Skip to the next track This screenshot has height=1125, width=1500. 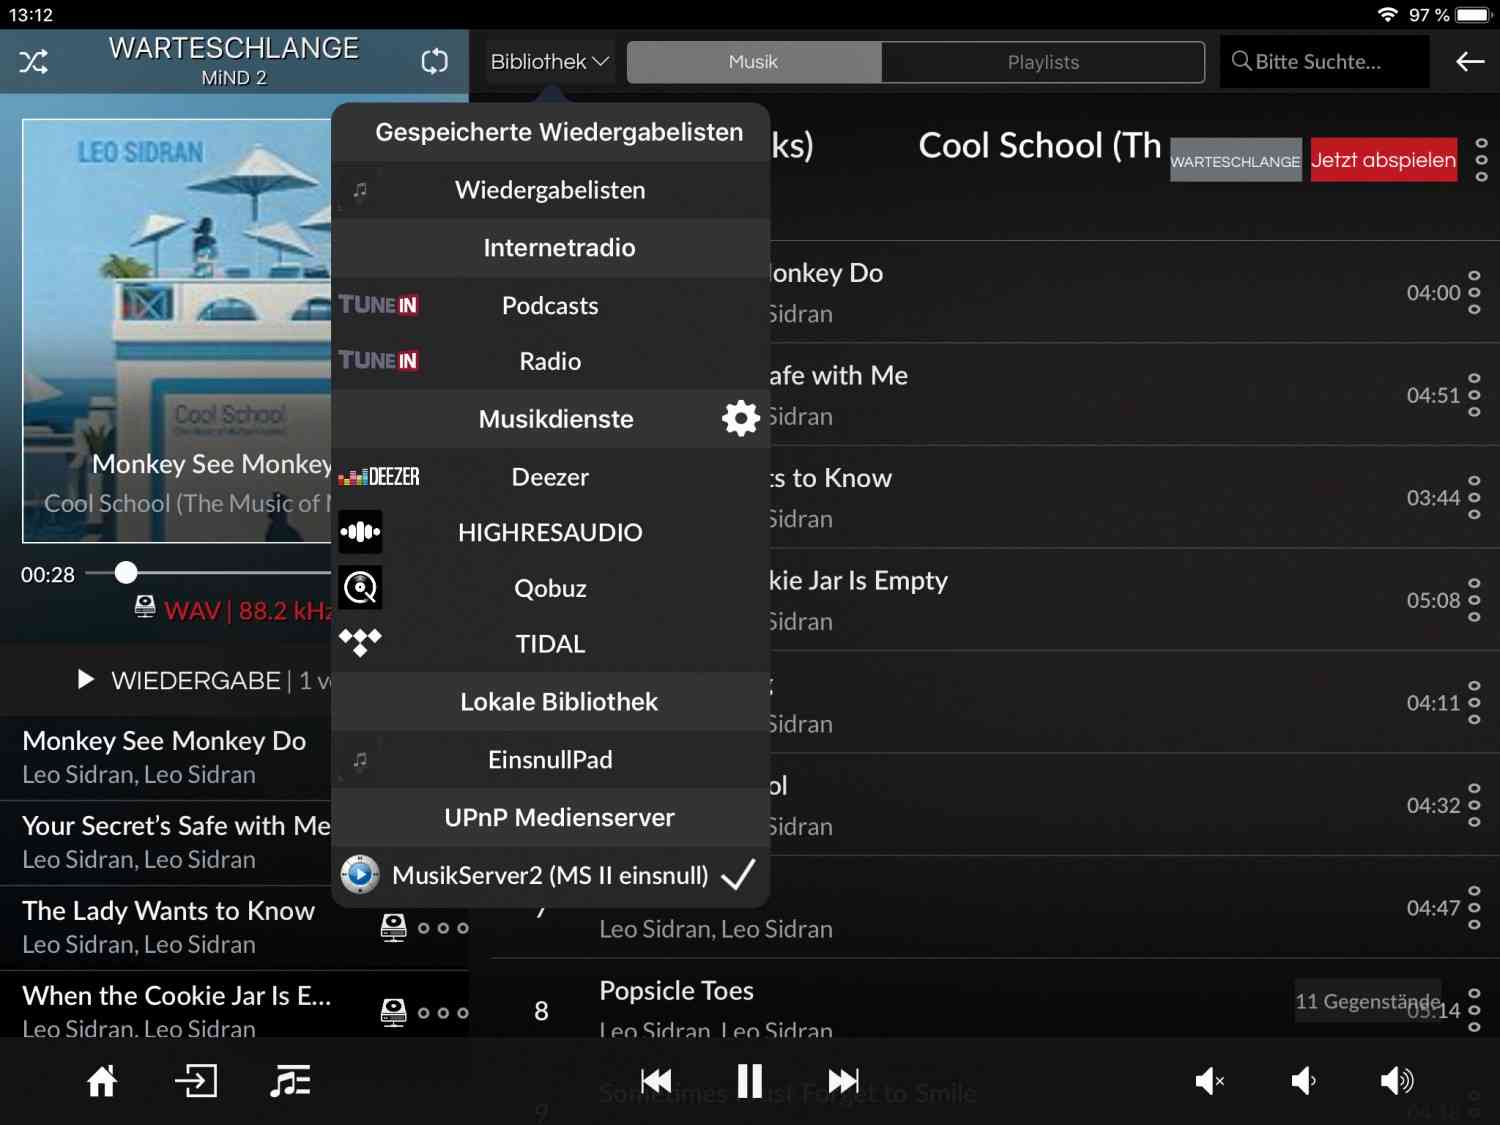843,1081
